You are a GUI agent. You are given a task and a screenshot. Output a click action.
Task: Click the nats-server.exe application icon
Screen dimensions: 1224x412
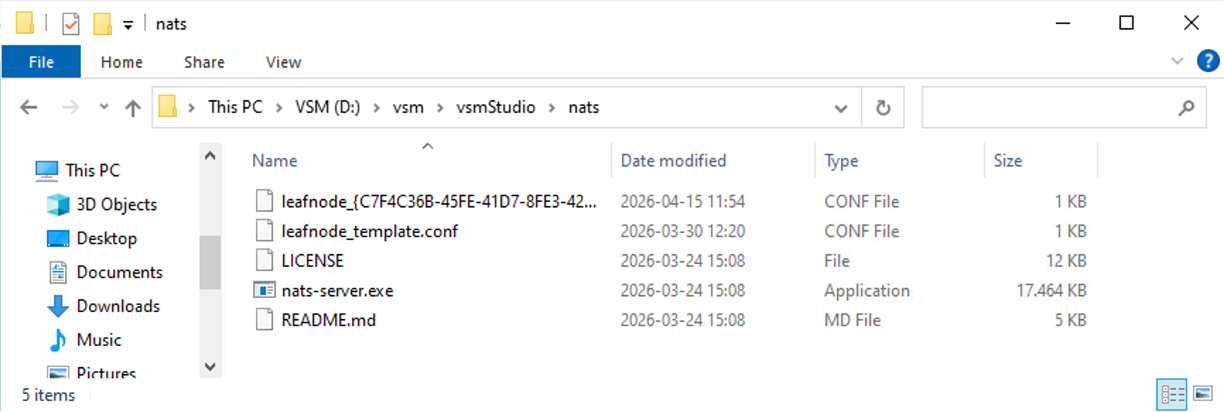264,291
